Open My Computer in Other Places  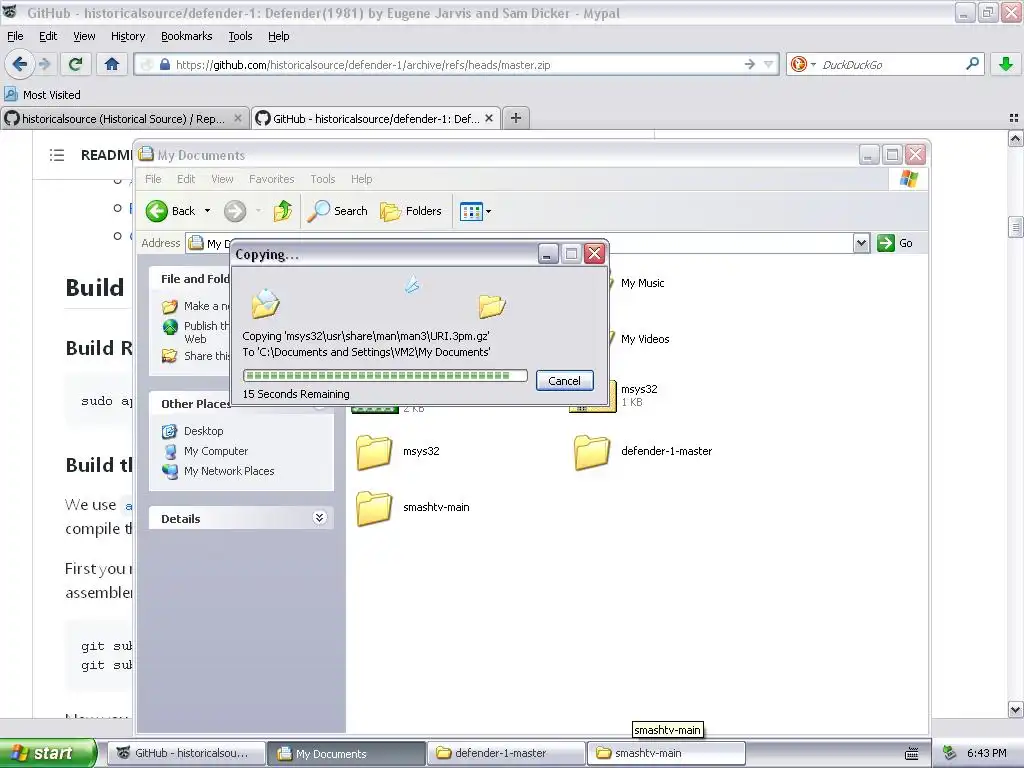pos(216,451)
